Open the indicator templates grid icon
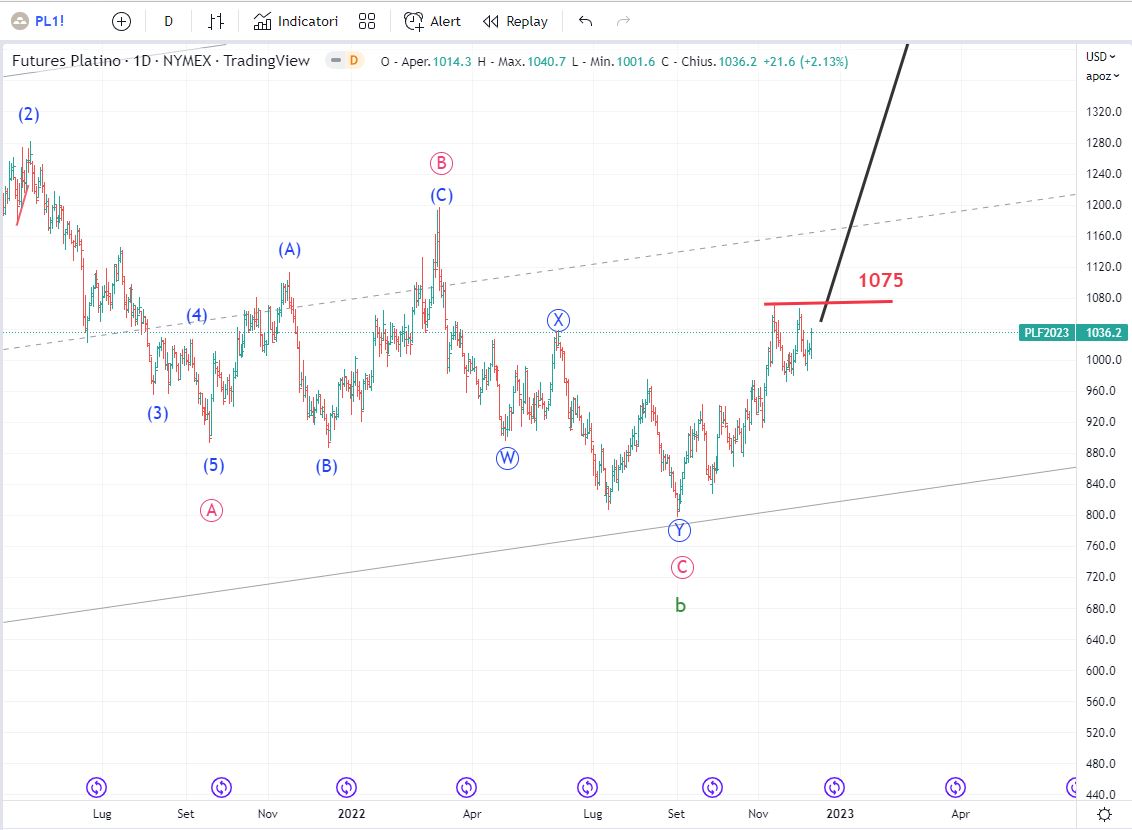Image resolution: width=1132 pixels, height=830 pixels. pos(367,22)
